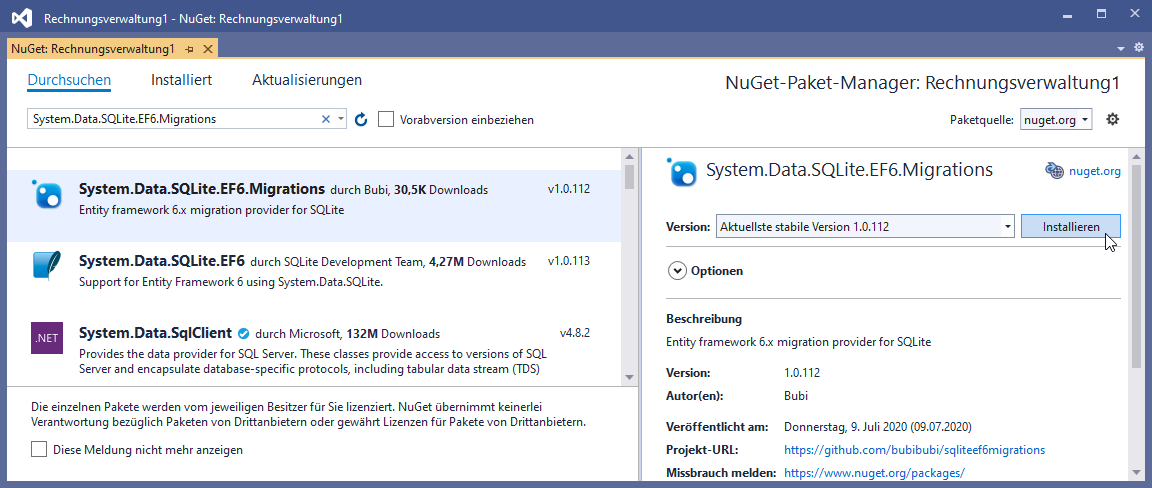Open package source settings gear
1152x488 pixels.
[1112, 119]
